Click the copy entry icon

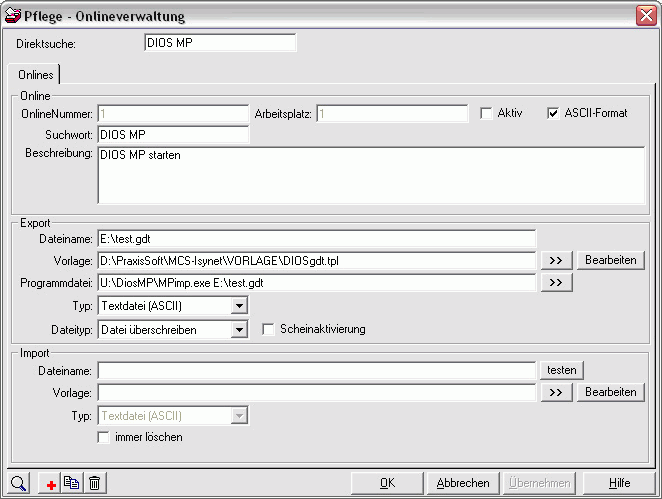pyautogui.click(x=72, y=483)
